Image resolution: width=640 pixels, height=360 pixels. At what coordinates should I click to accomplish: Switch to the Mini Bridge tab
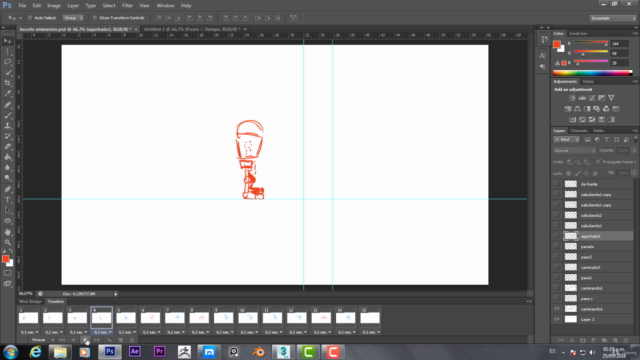pyautogui.click(x=30, y=302)
